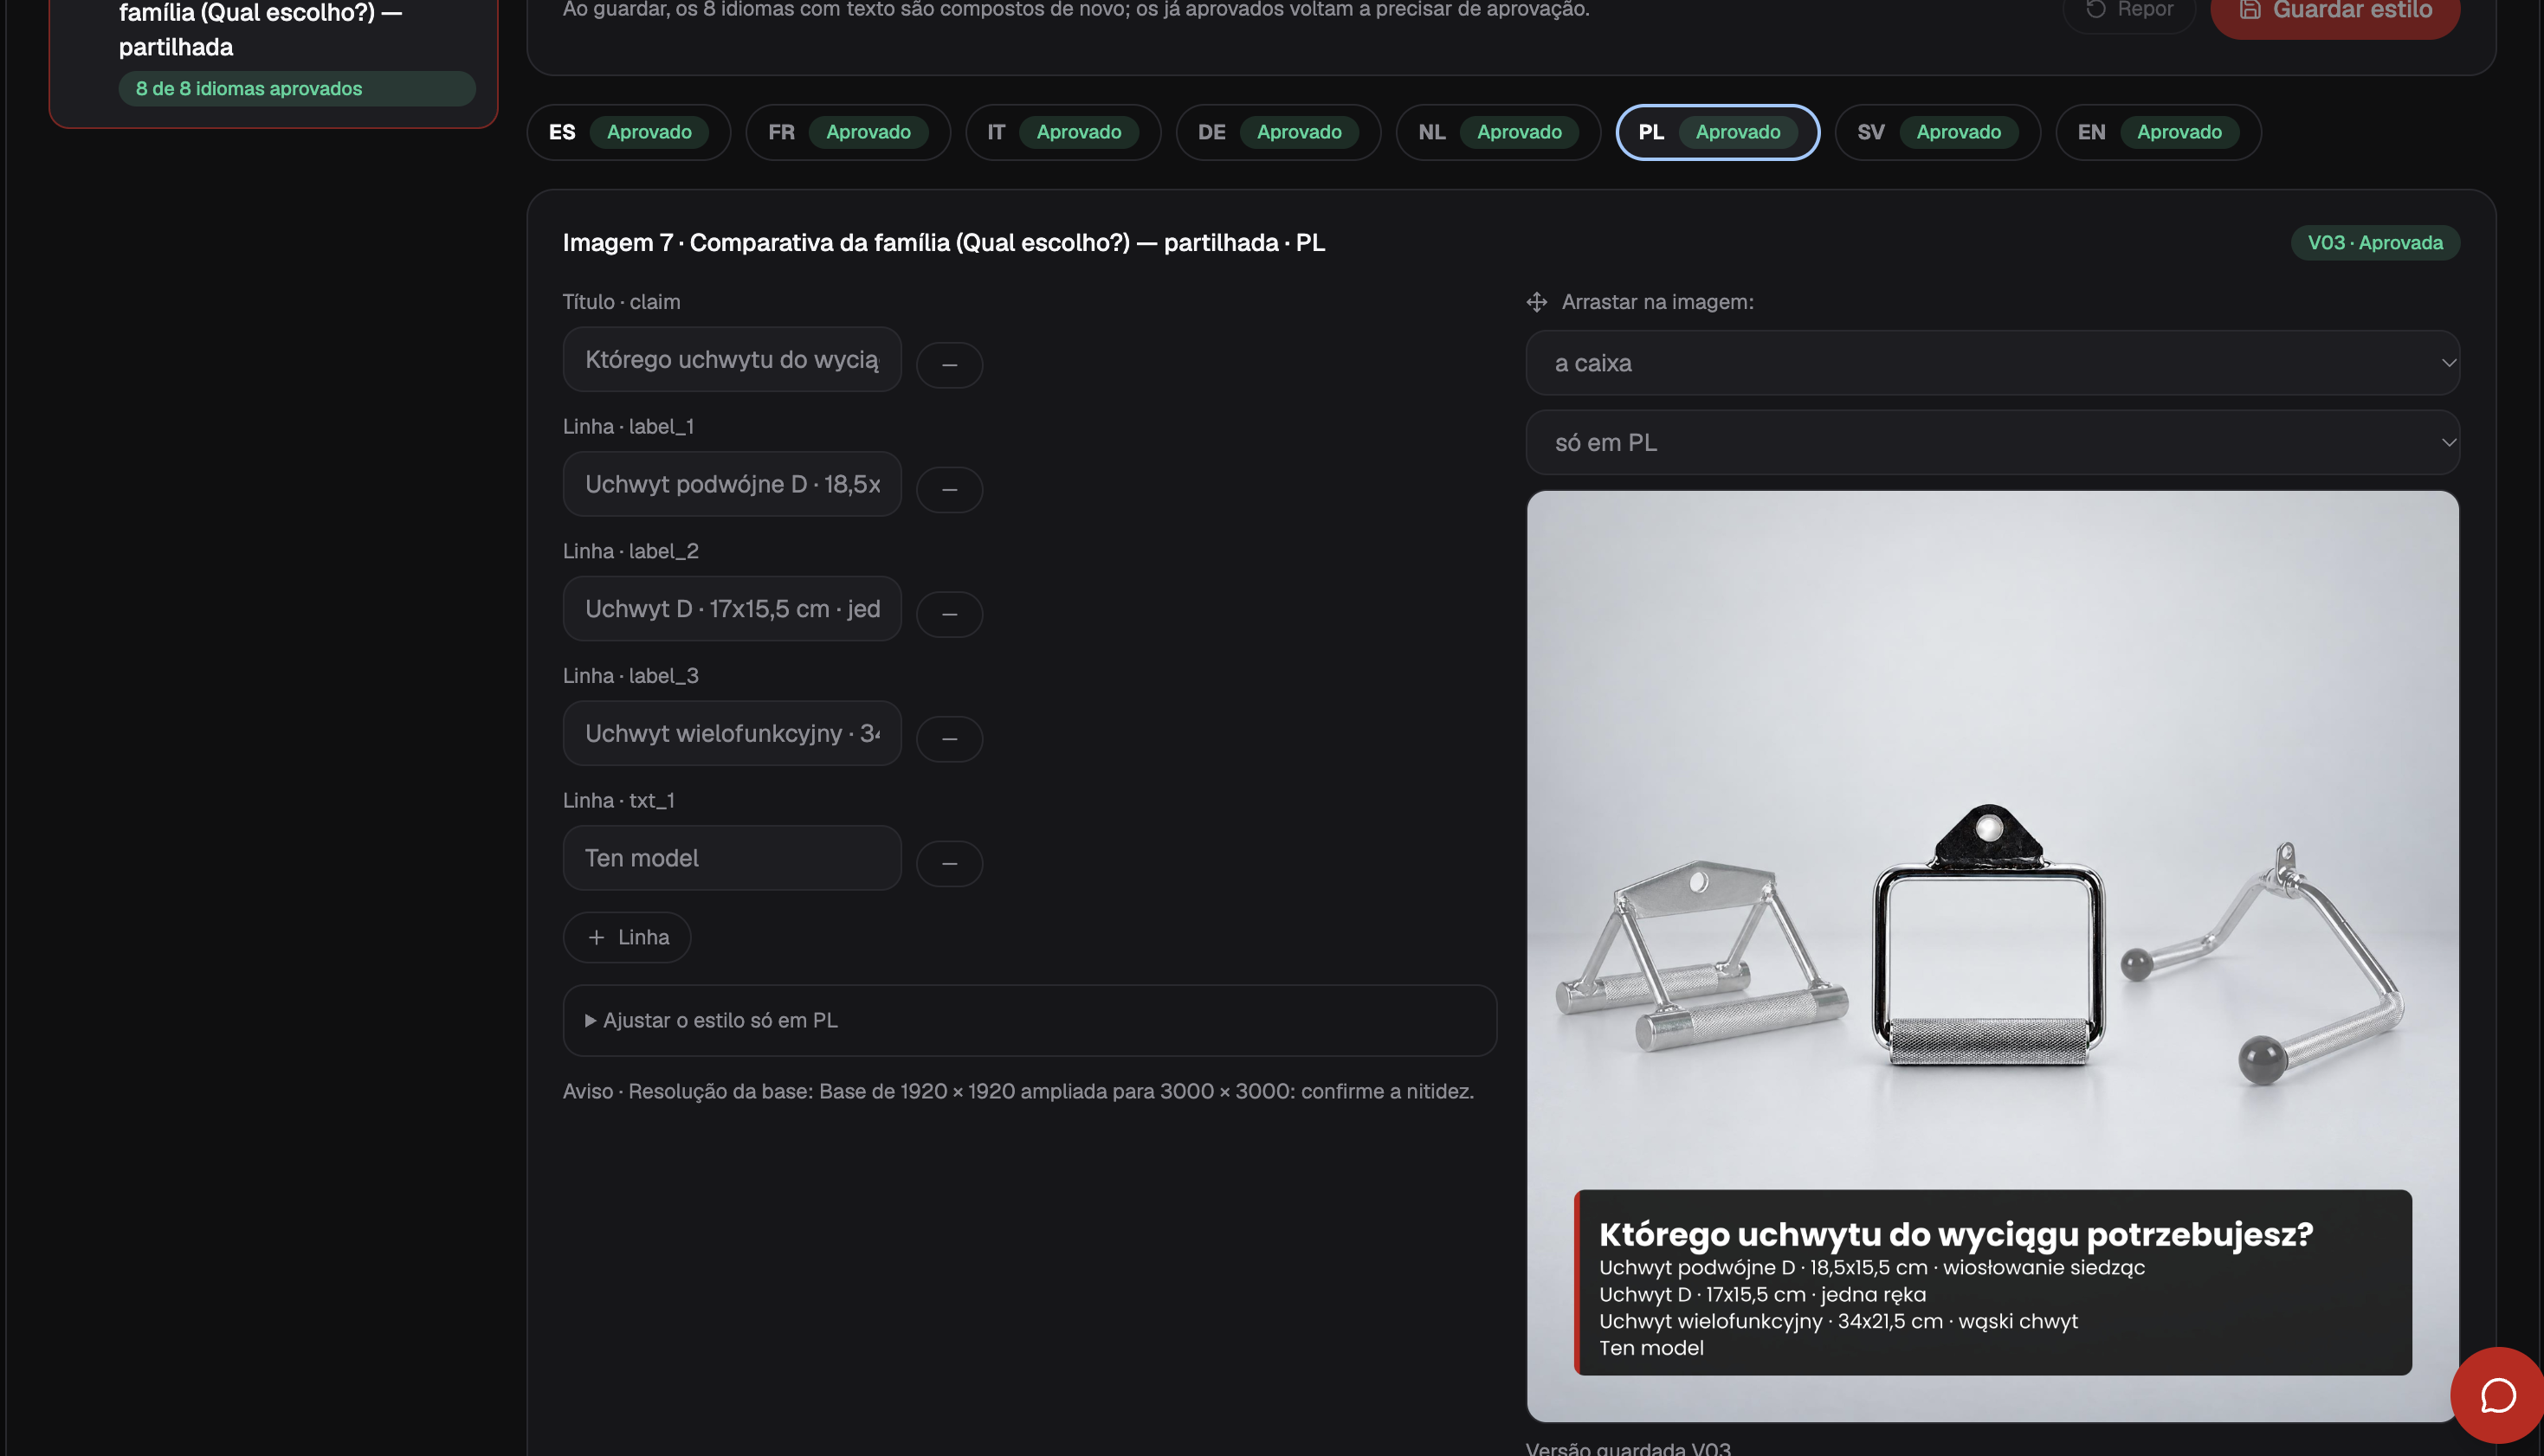
Task: Open the 'a caixa' dropdown
Action: point(1992,363)
